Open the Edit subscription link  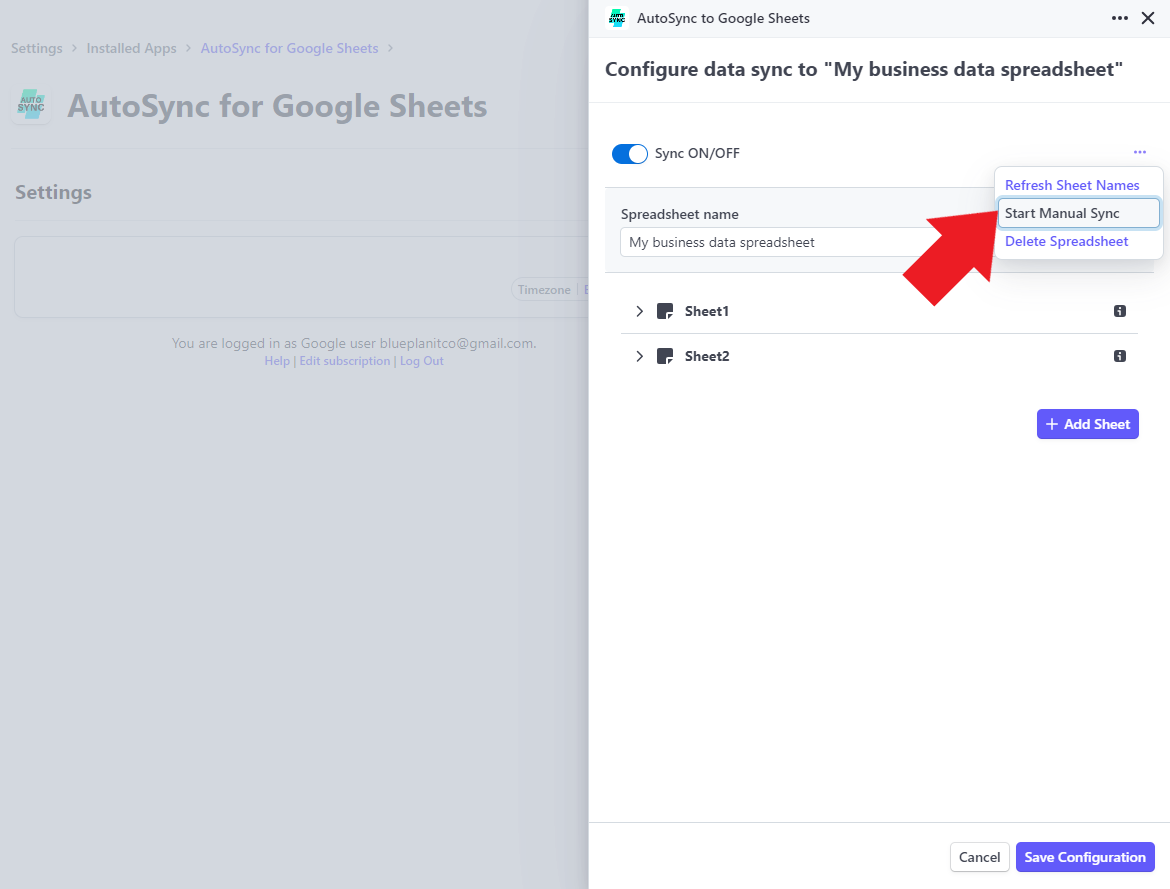point(345,361)
